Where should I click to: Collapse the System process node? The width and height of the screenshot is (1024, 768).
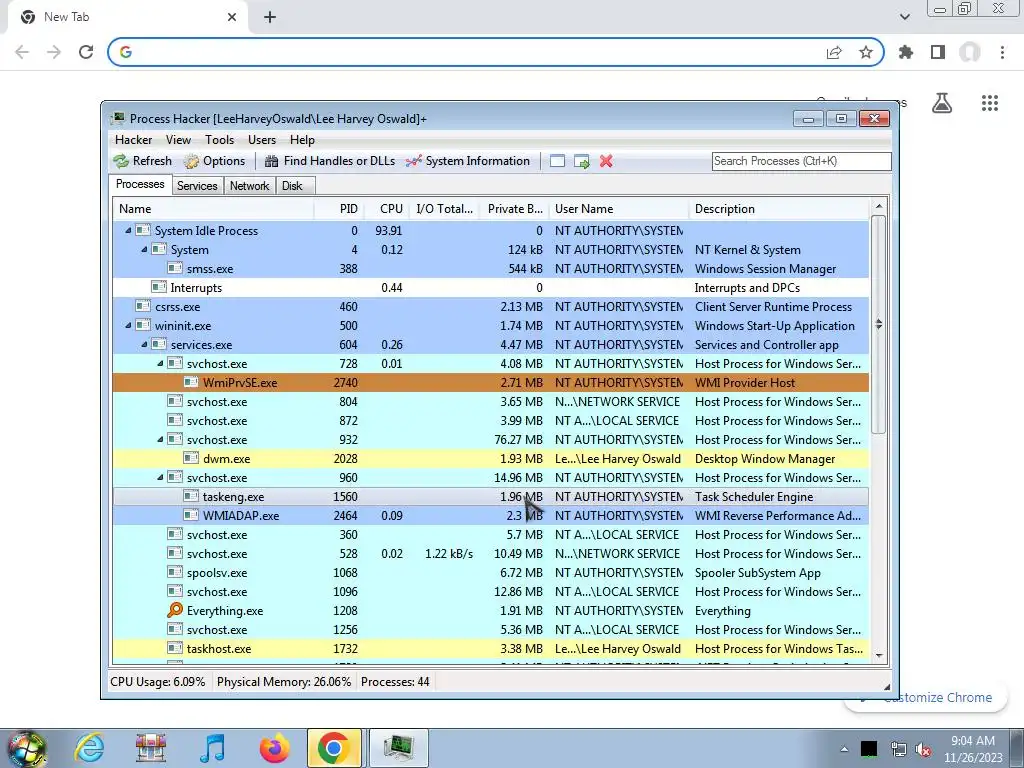[x=144, y=249]
